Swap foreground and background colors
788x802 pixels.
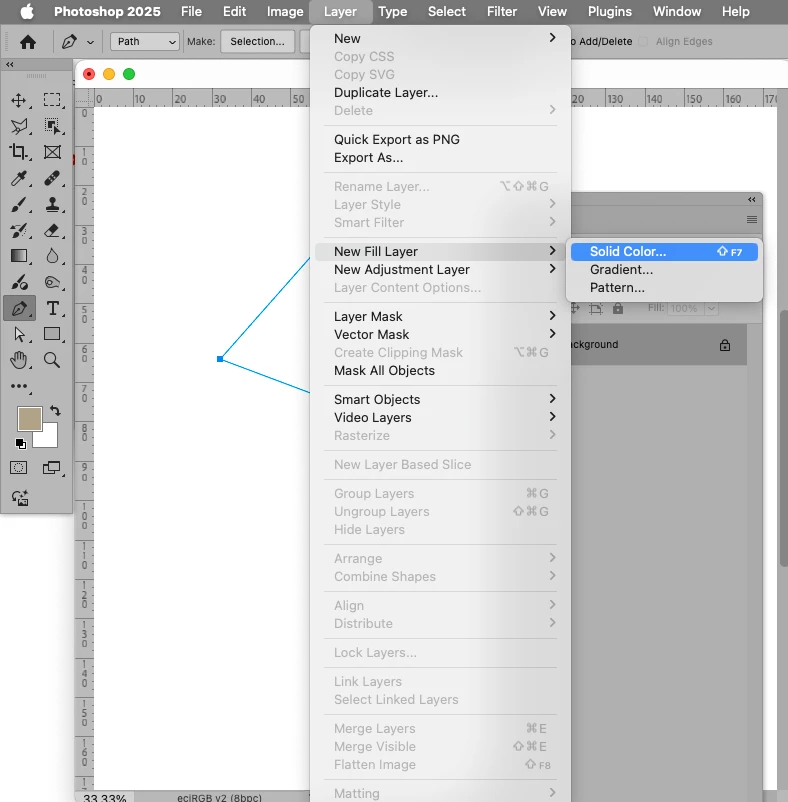[55, 410]
